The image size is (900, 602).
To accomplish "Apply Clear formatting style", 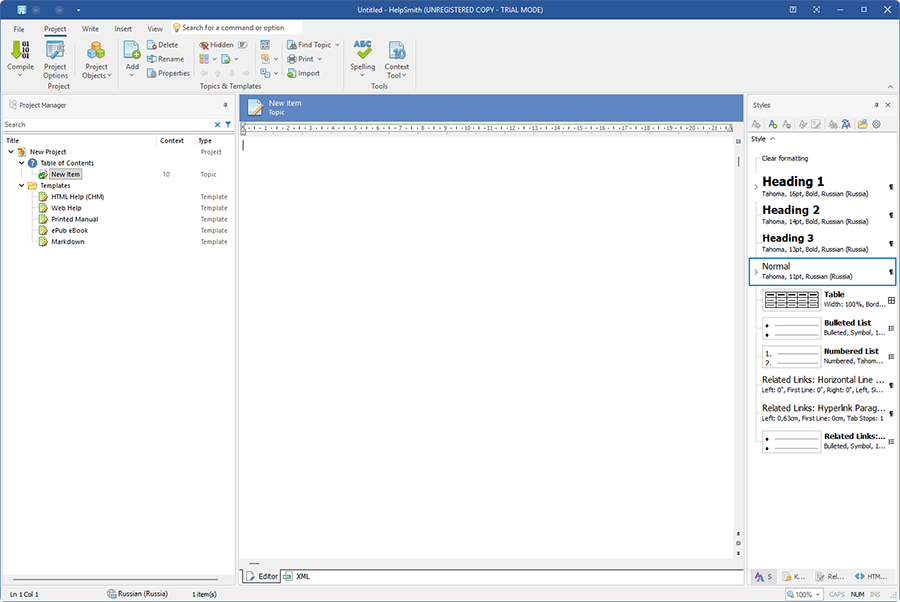I will pos(785,158).
